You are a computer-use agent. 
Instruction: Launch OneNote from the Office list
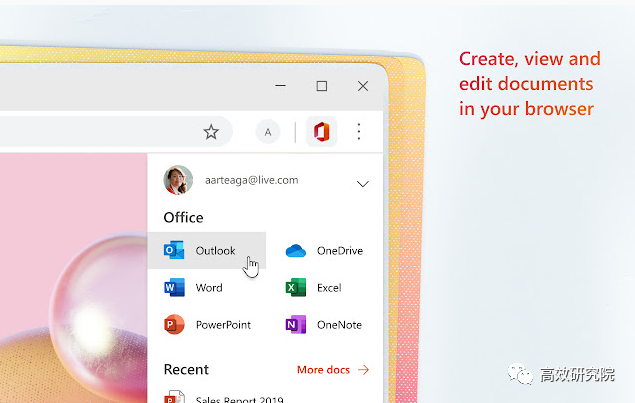point(324,324)
